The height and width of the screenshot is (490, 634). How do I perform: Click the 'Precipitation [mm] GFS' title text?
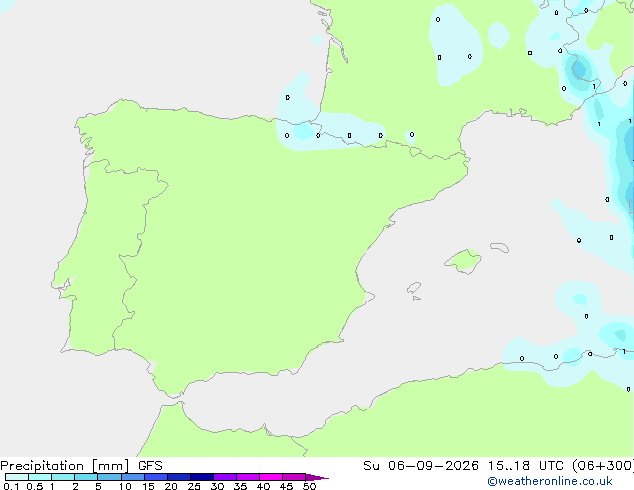(81, 466)
